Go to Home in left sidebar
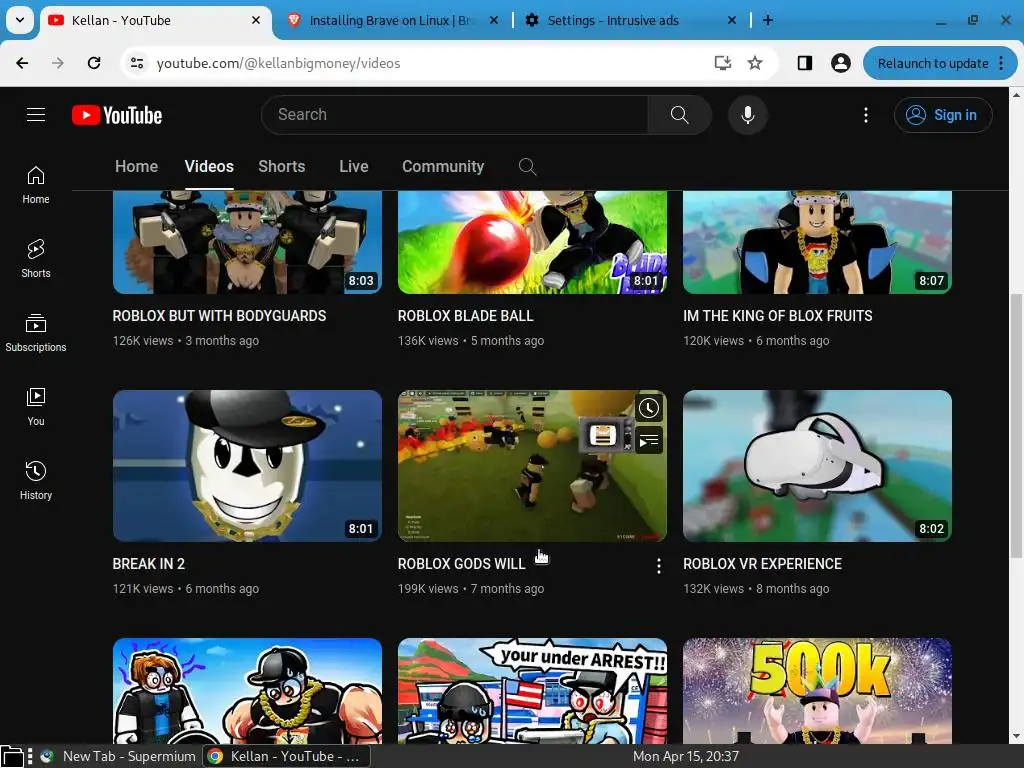Screen dimensions: 1024x768 pos(36,185)
